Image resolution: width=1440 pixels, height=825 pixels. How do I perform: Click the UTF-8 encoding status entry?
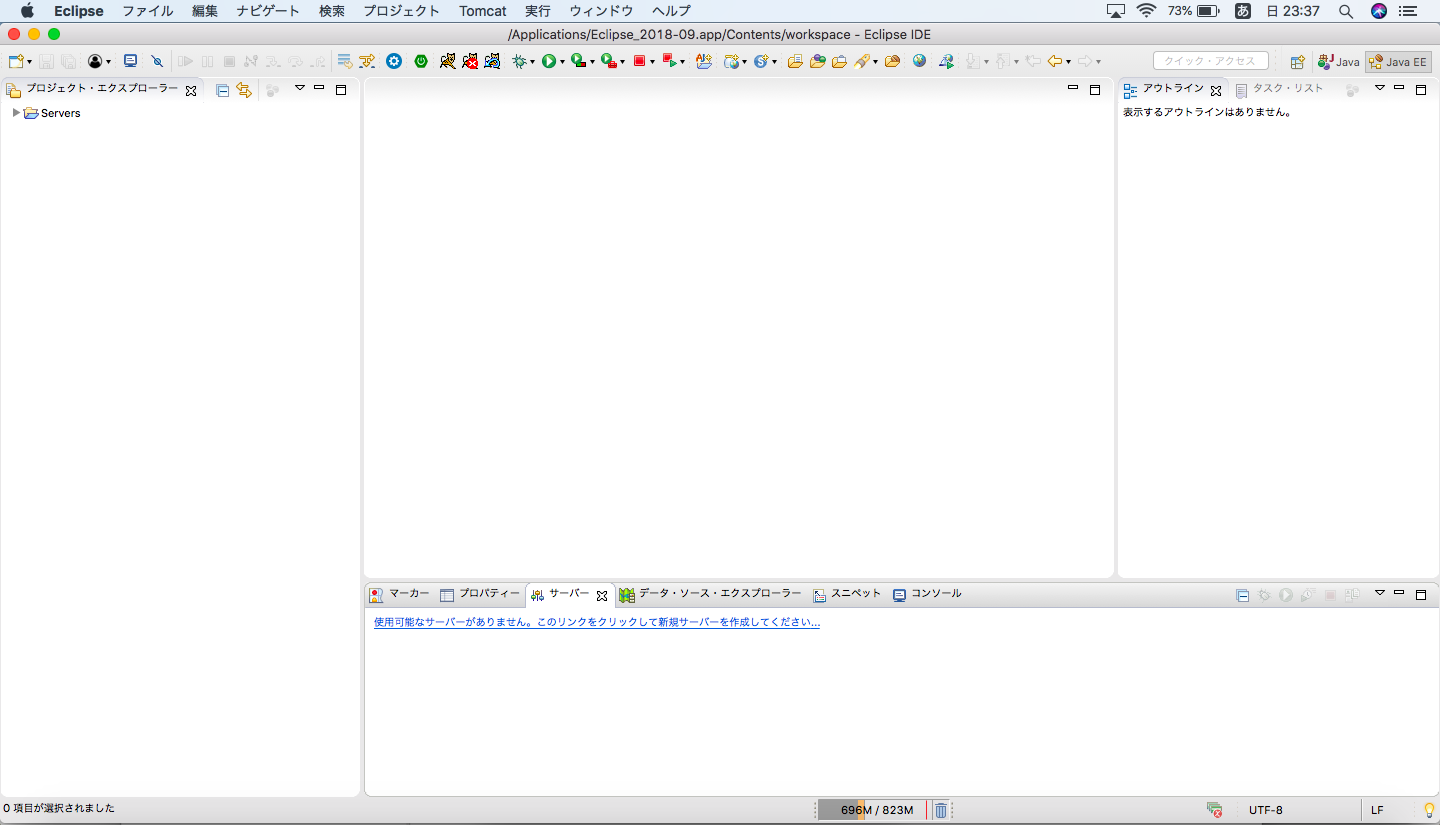click(1265, 810)
